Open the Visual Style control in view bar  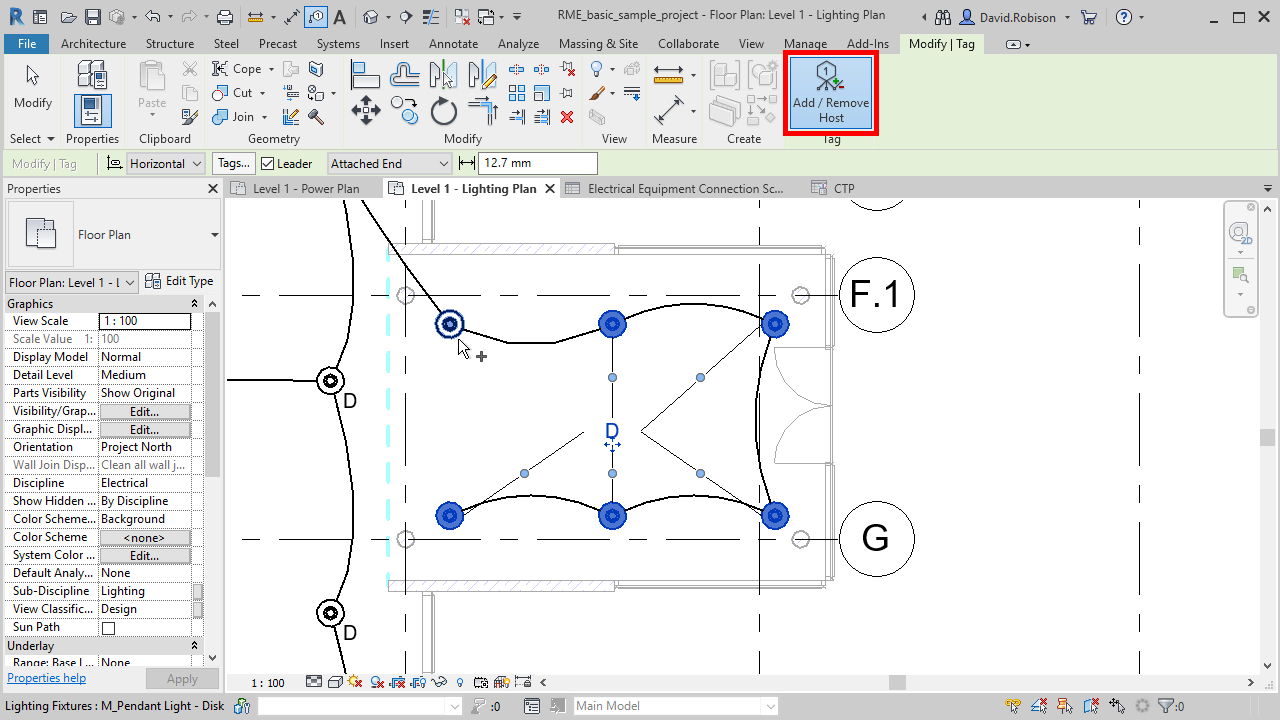pyautogui.click(x=335, y=682)
